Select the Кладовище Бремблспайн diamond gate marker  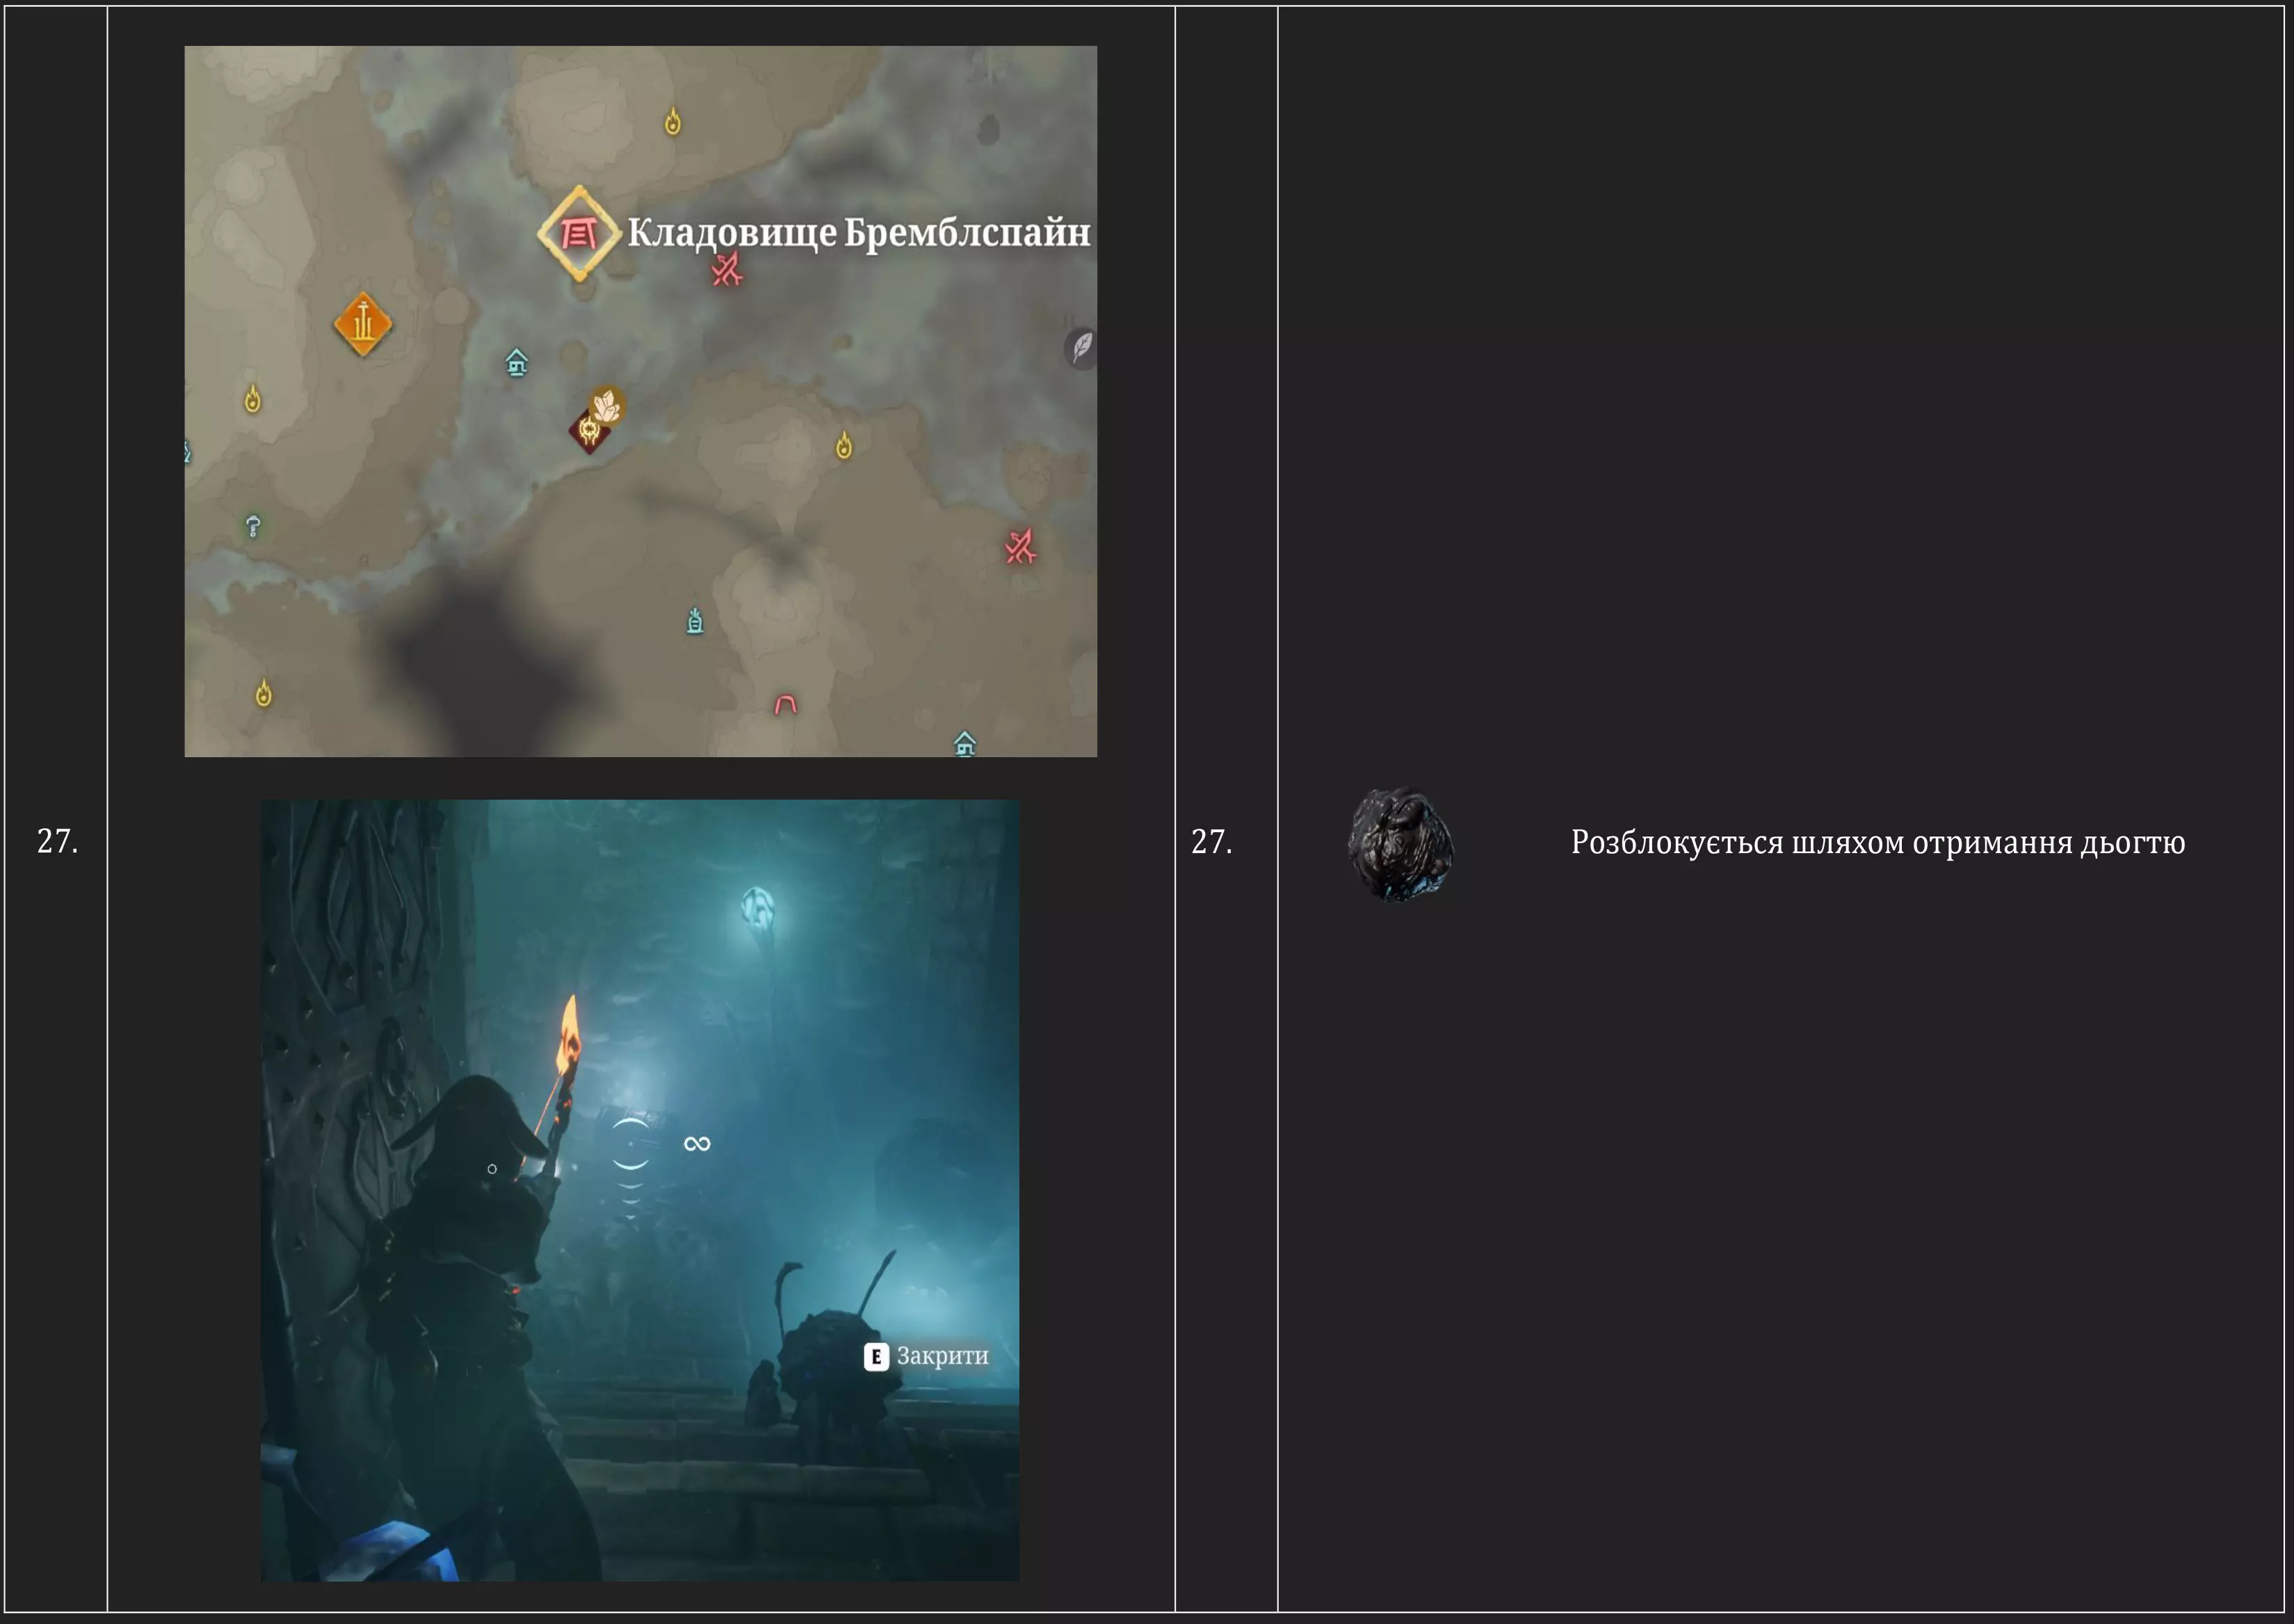pyautogui.click(x=579, y=234)
